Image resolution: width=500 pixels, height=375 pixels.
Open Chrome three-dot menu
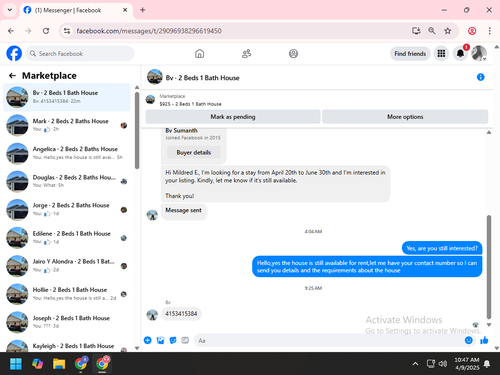(489, 31)
